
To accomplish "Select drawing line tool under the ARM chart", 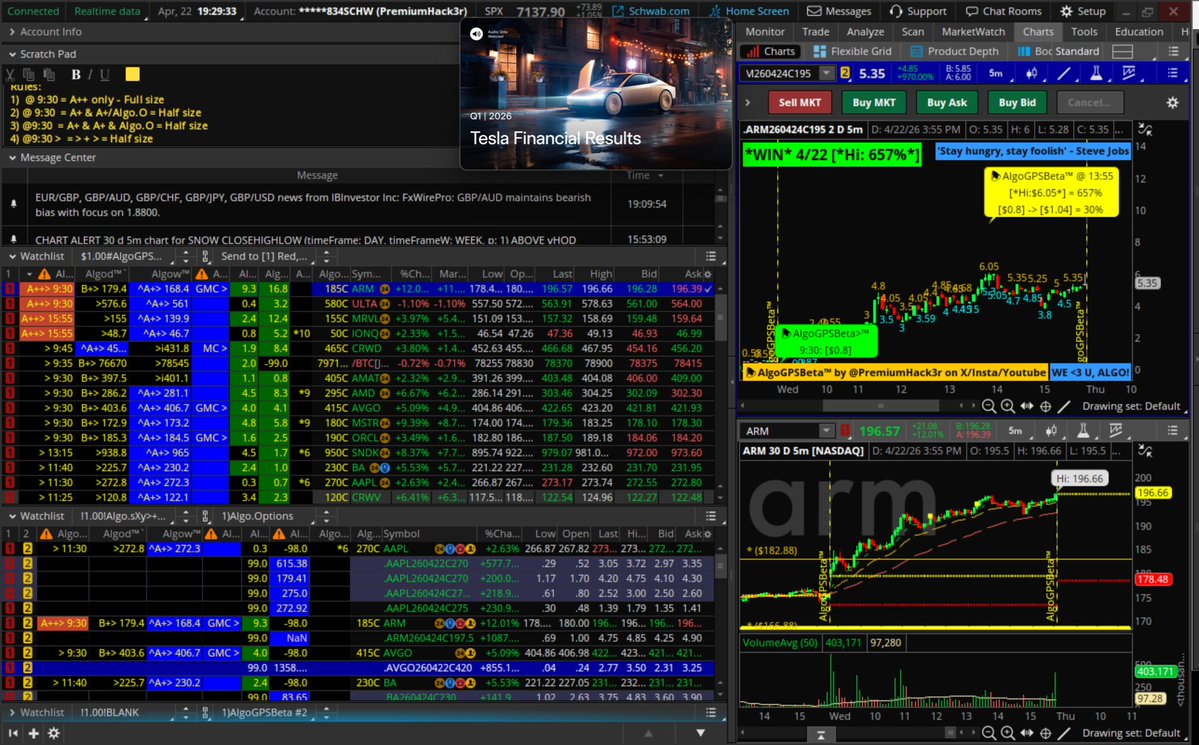I will 1064,734.
